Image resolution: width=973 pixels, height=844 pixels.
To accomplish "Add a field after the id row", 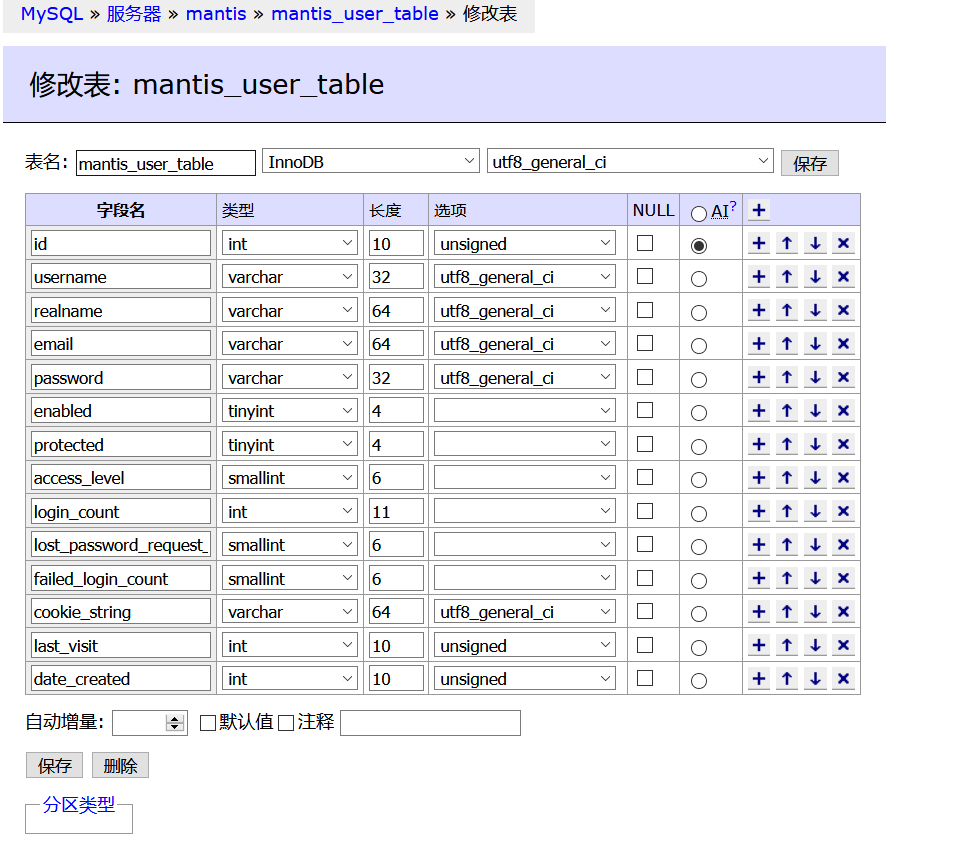I will pyautogui.click(x=758, y=243).
